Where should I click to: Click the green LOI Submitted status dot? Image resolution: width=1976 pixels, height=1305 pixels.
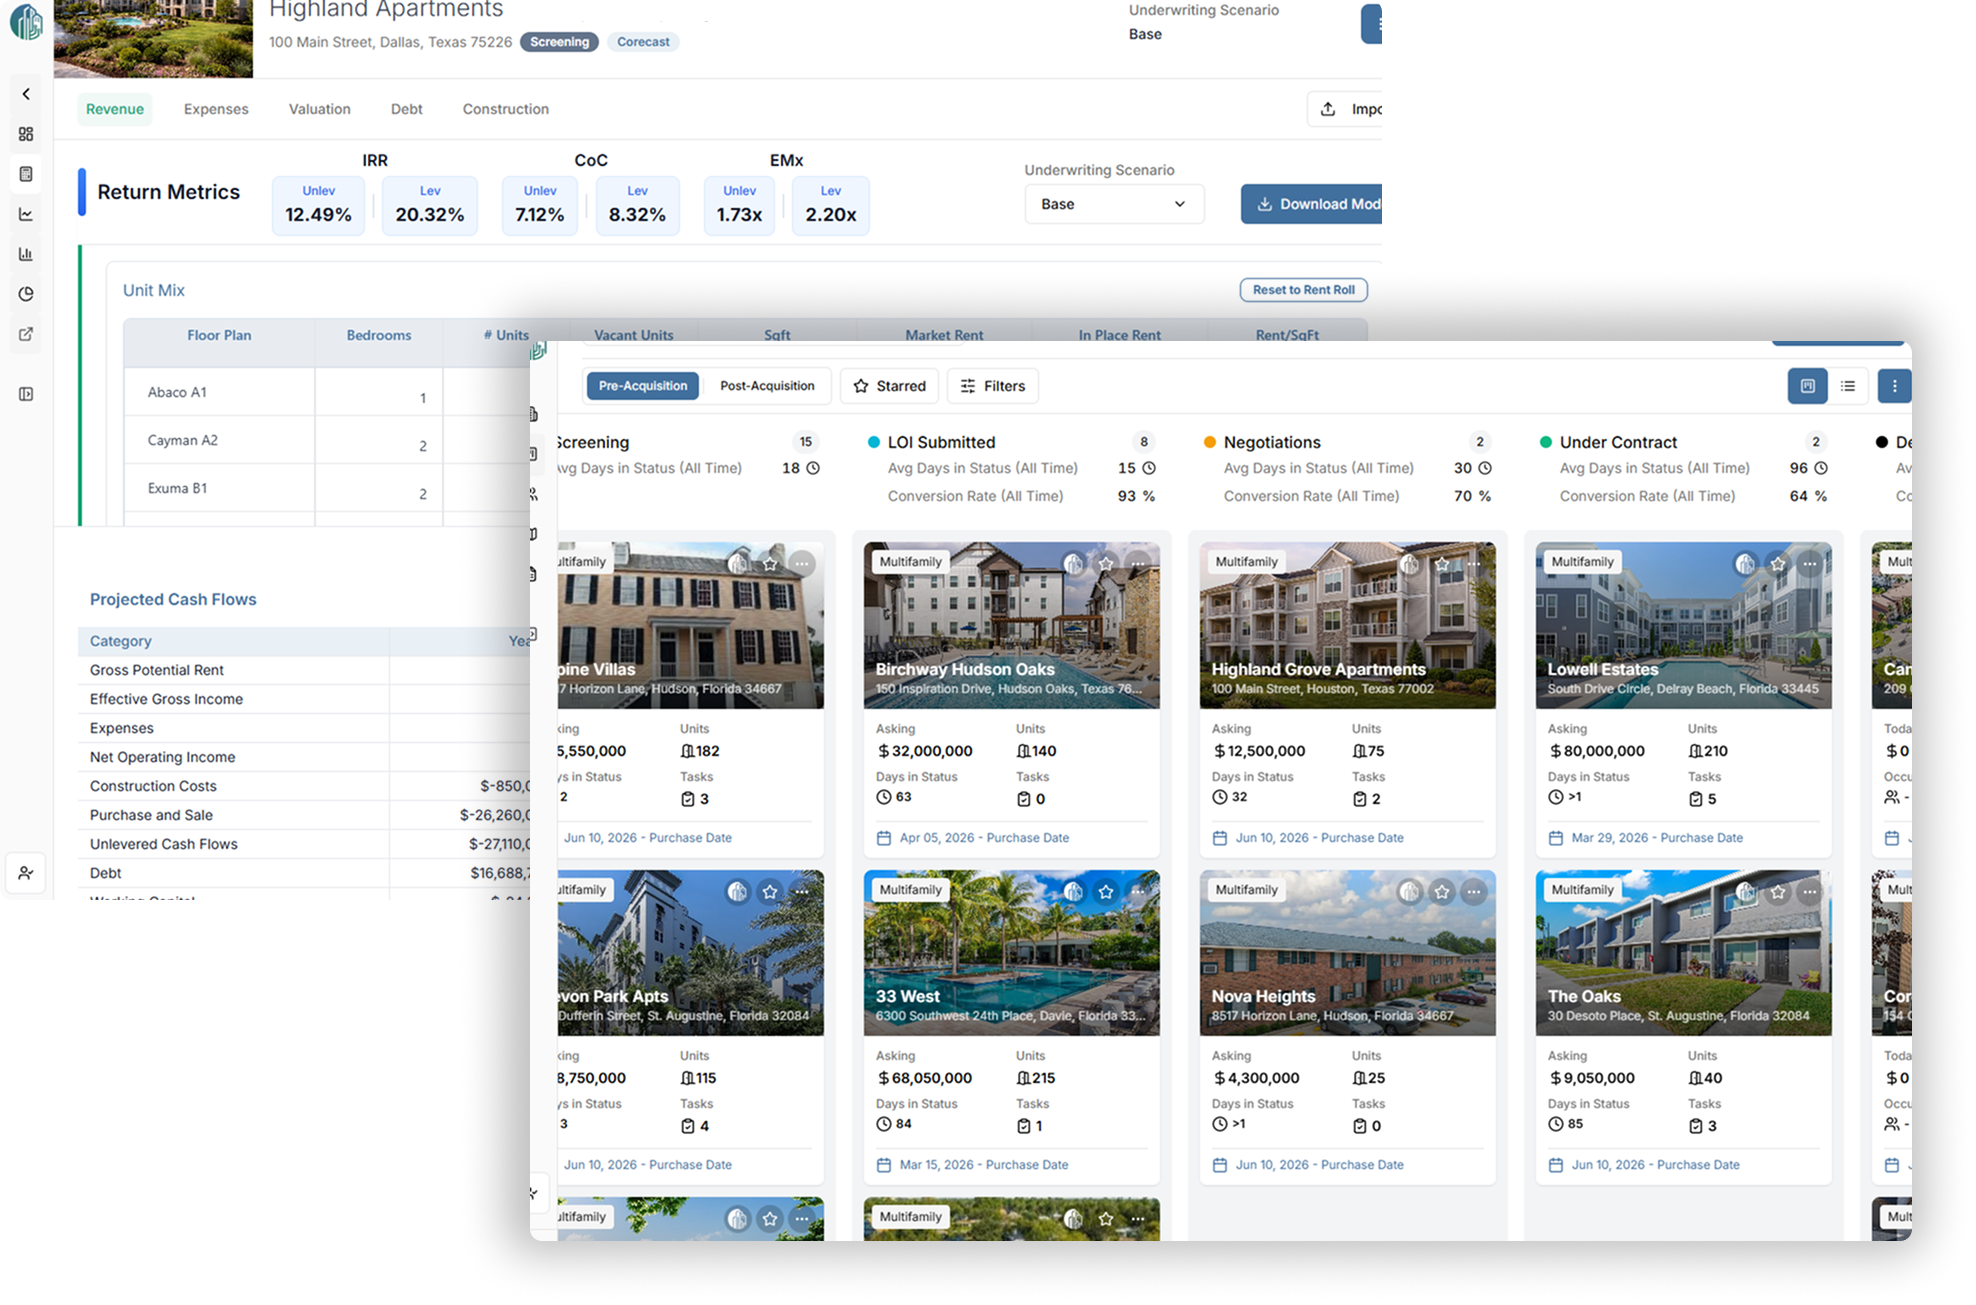[874, 442]
